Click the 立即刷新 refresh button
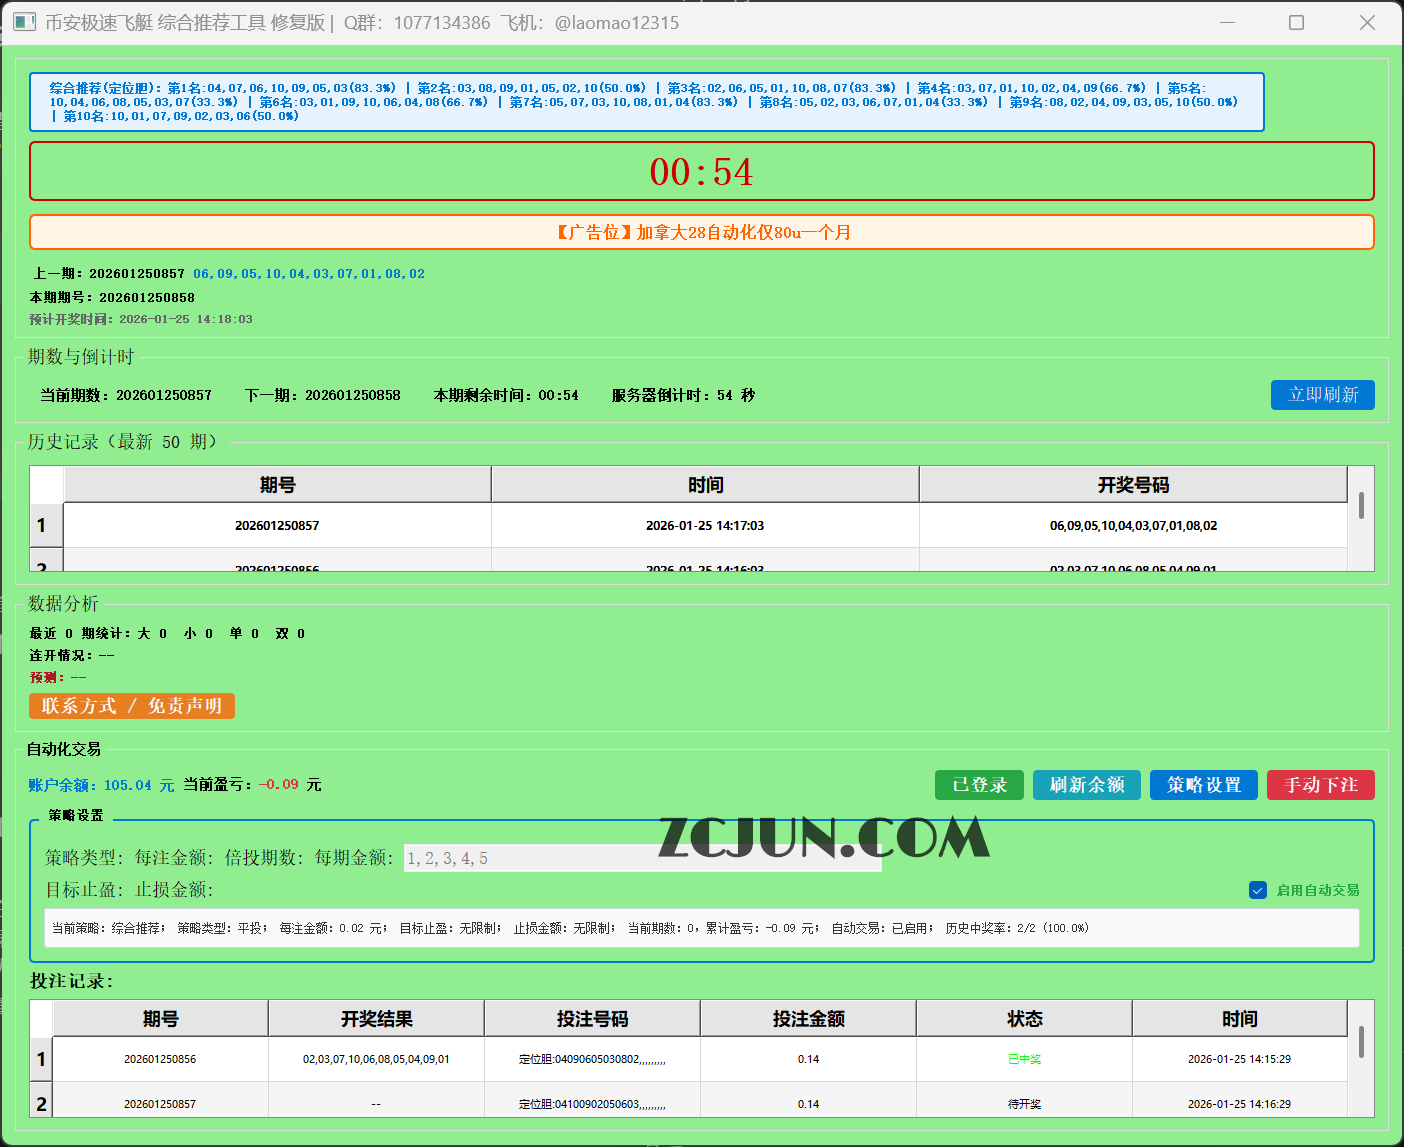 1322,395
